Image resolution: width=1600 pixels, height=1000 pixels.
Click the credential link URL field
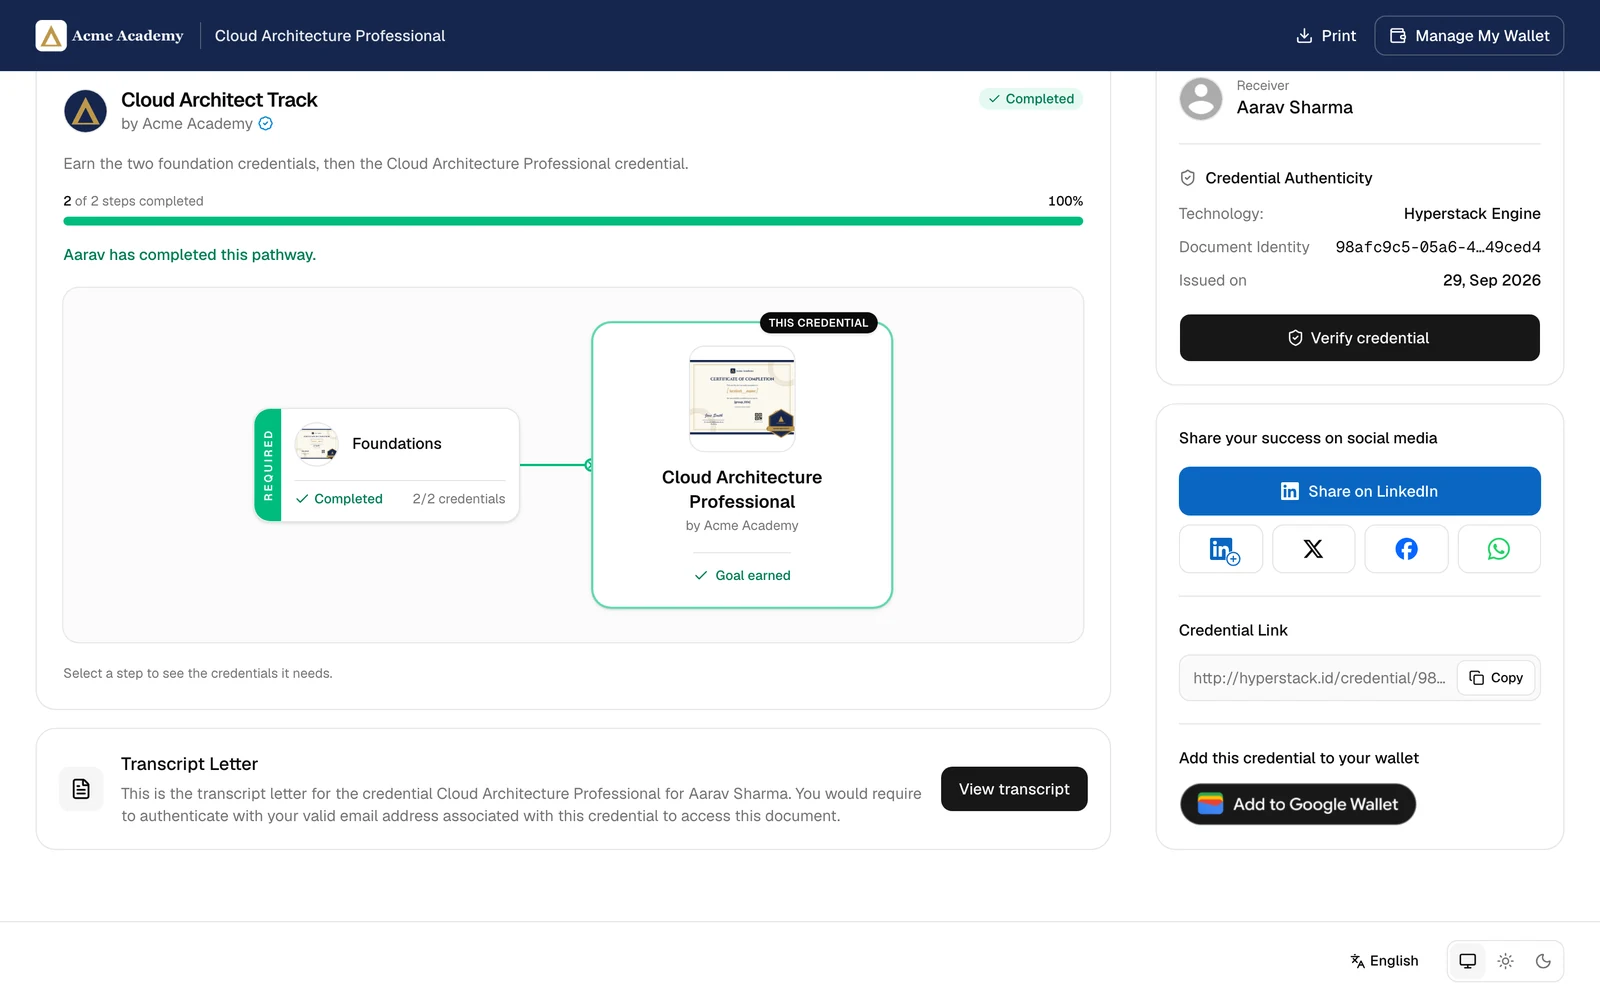click(1319, 678)
